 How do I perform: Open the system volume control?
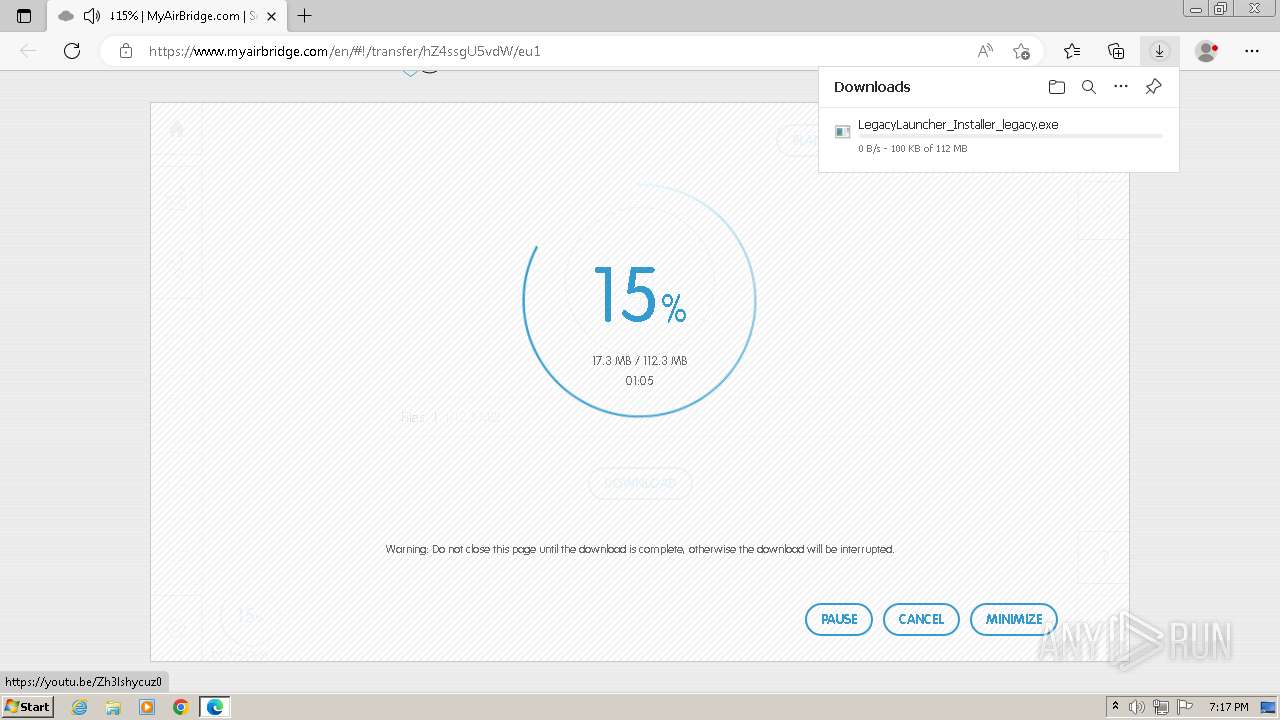(x=1137, y=707)
